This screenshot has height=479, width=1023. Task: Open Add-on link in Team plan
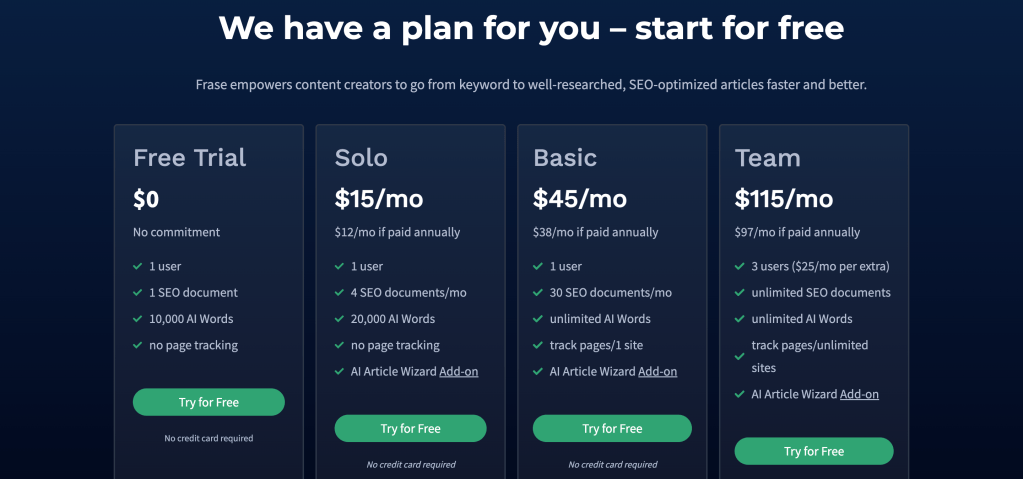point(859,394)
